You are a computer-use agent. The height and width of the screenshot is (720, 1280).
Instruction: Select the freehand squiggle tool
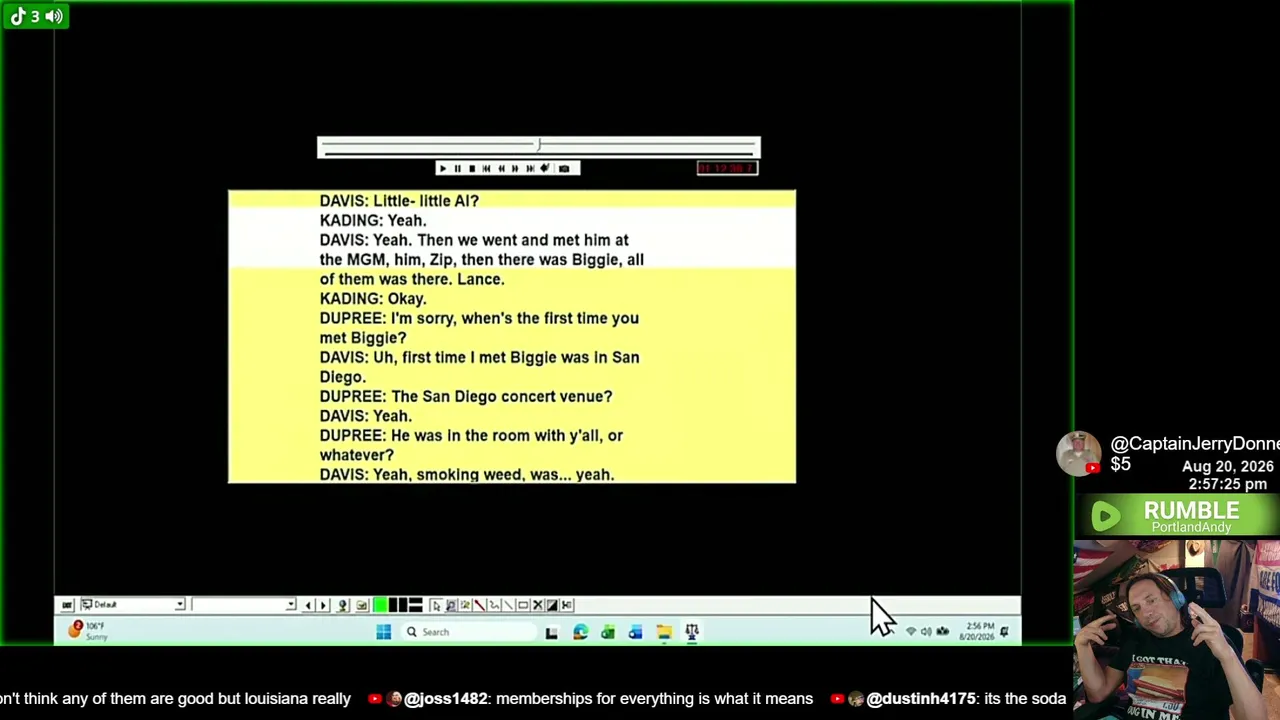[x=493, y=604]
